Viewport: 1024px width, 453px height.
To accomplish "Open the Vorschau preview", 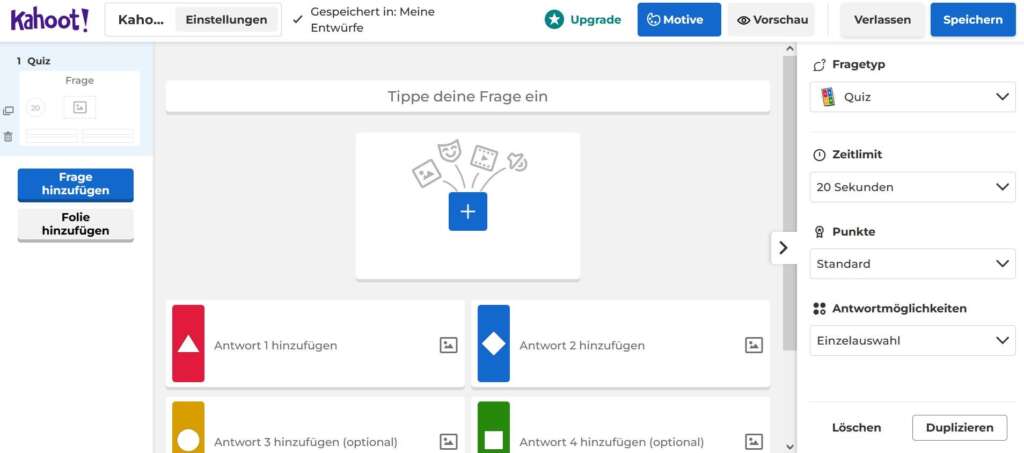I will point(770,20).
